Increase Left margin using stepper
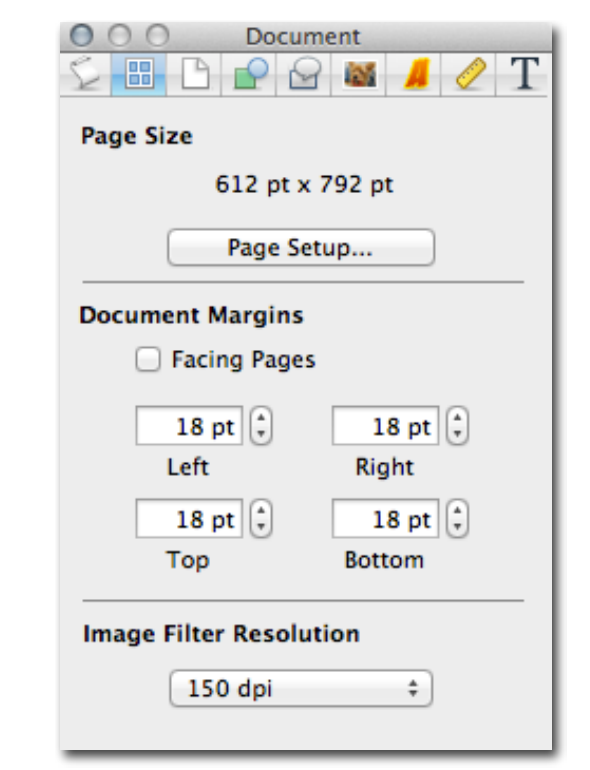Image resolution: width=590 pixels, height=770 pixels. click(261, 418)
